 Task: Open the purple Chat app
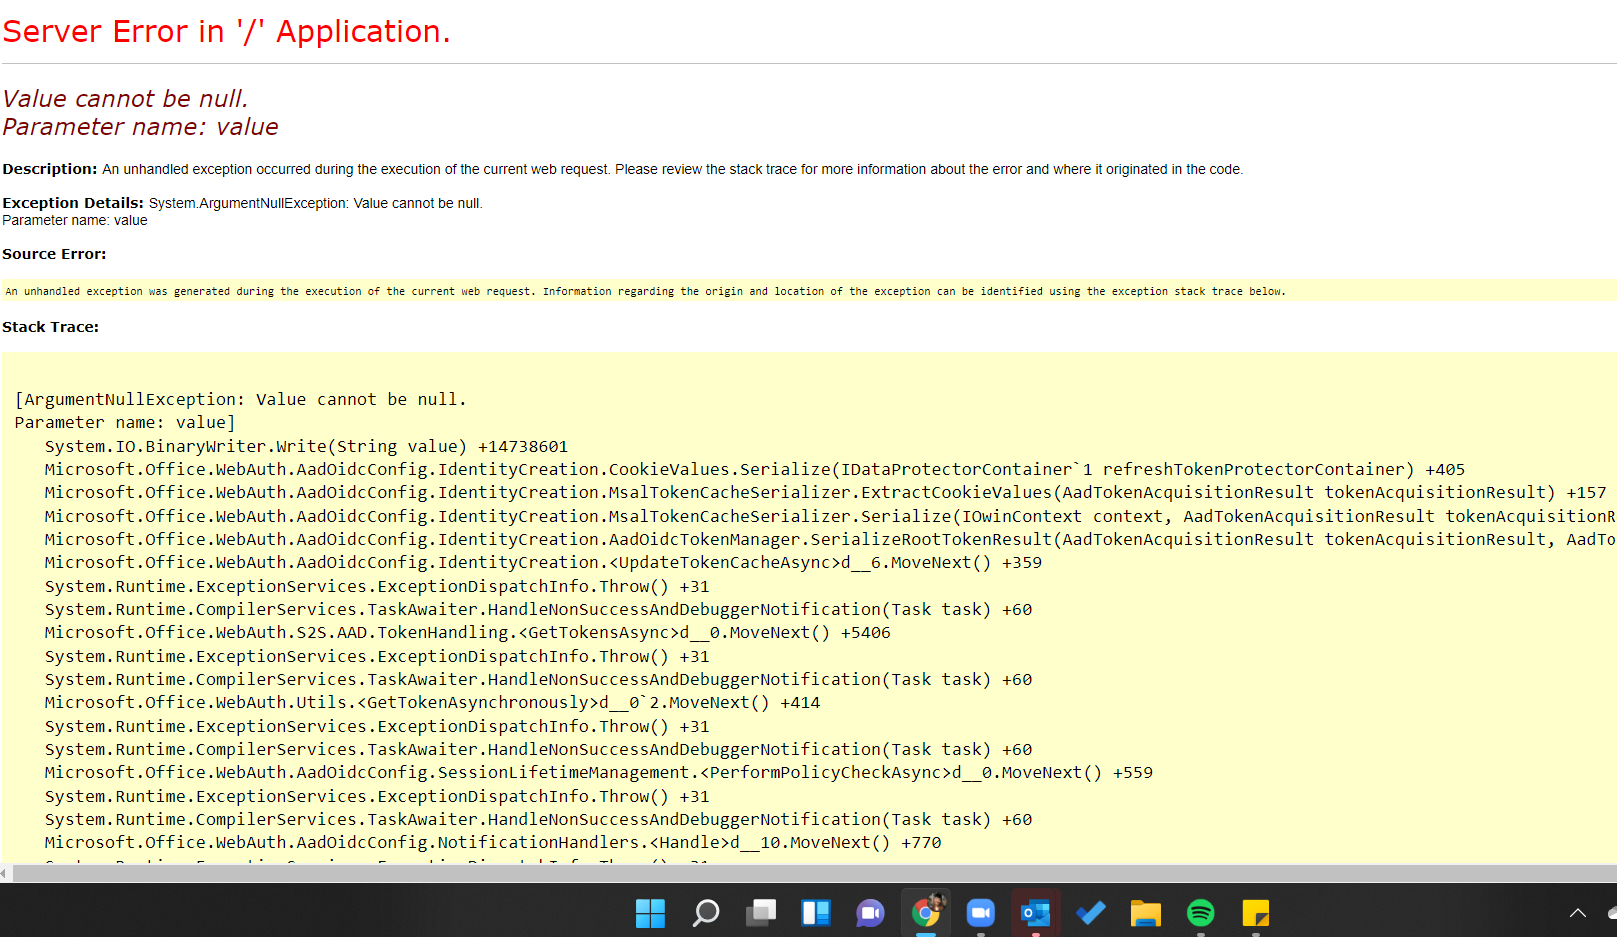click(x=870, y=913)
